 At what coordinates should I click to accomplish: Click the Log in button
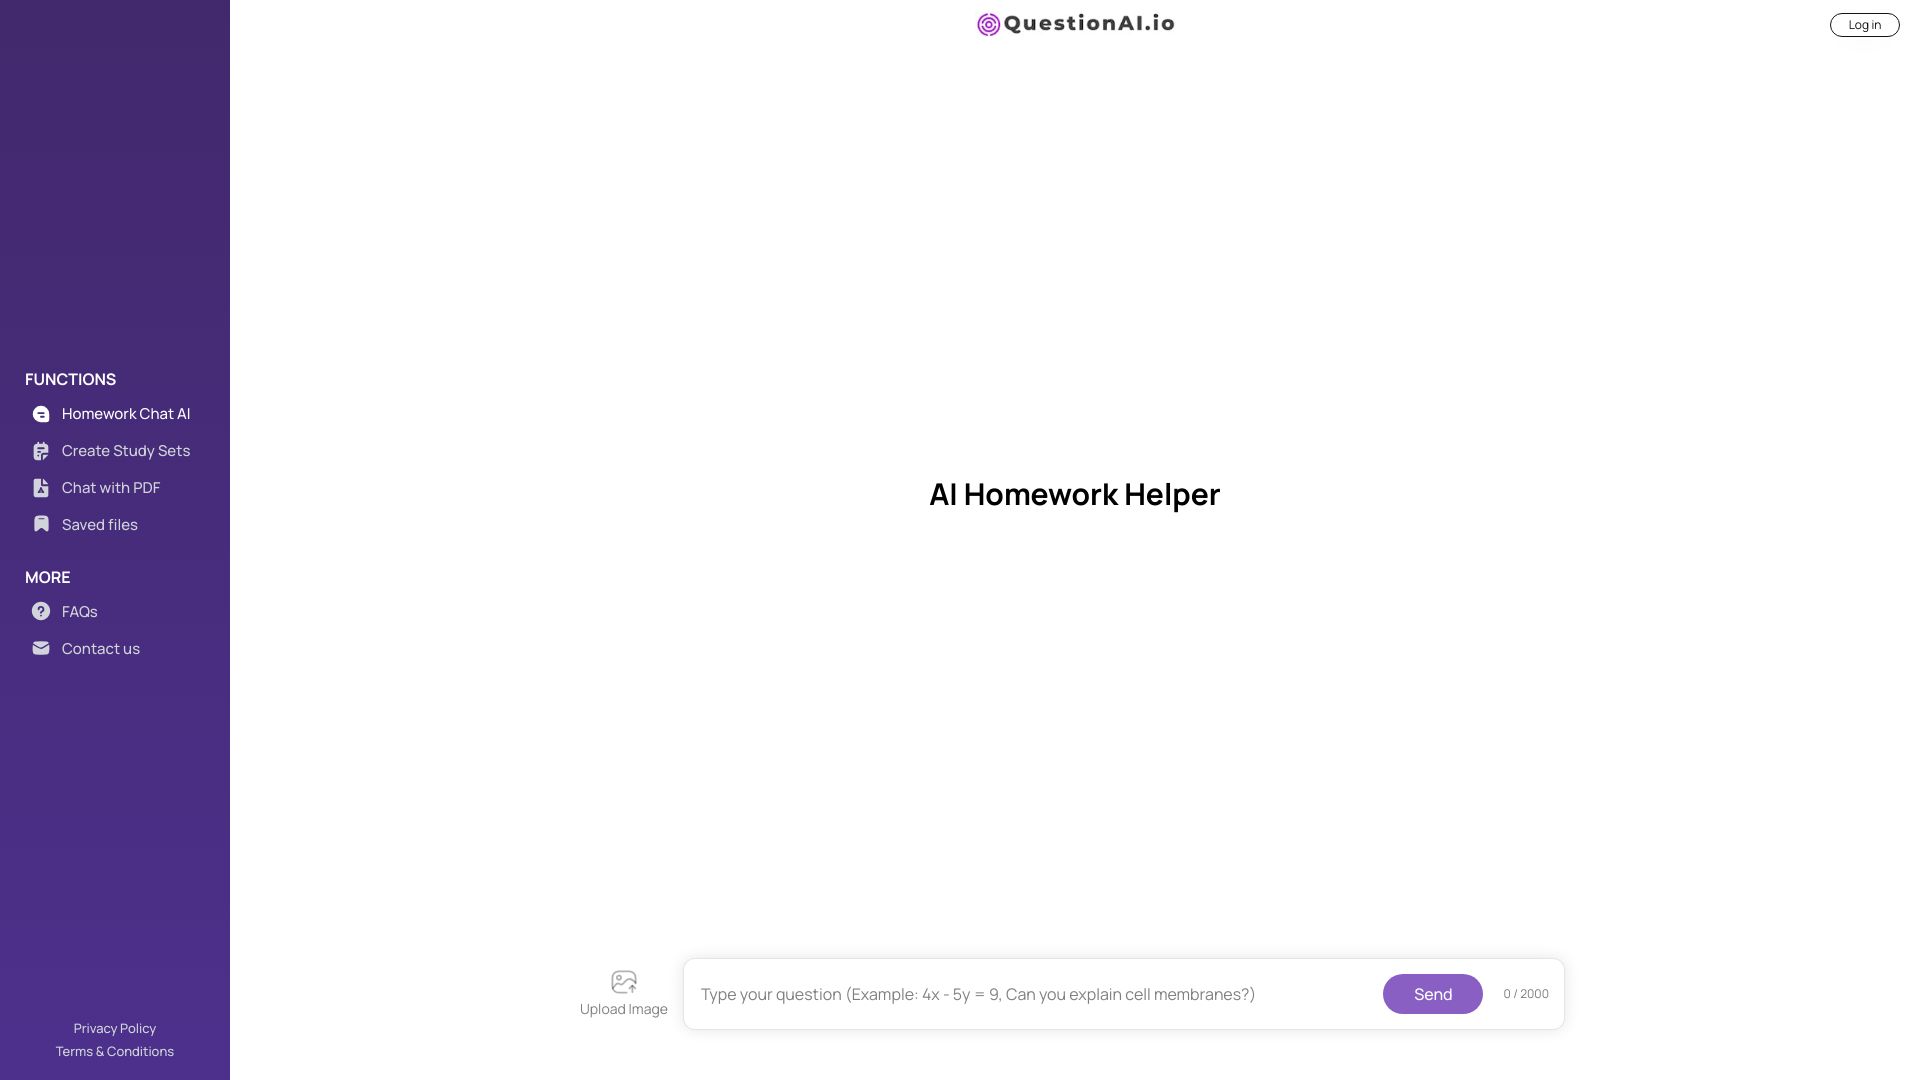coord(1863,24)
